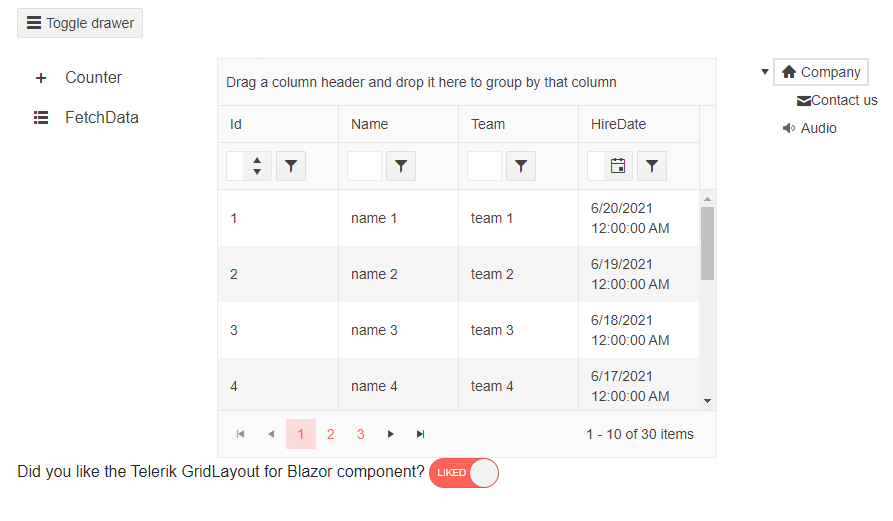Go to the next grid page arrow

coord(390,434)
